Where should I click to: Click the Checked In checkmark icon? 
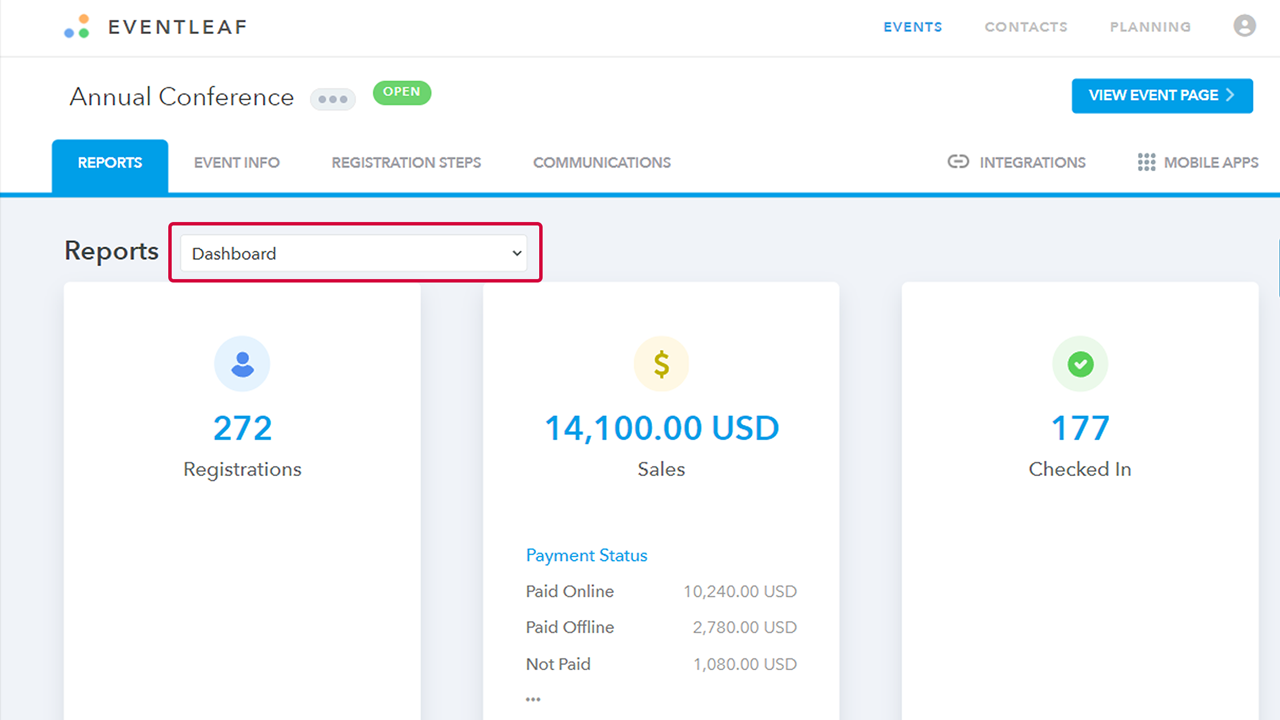click(x=1080, y=364)
